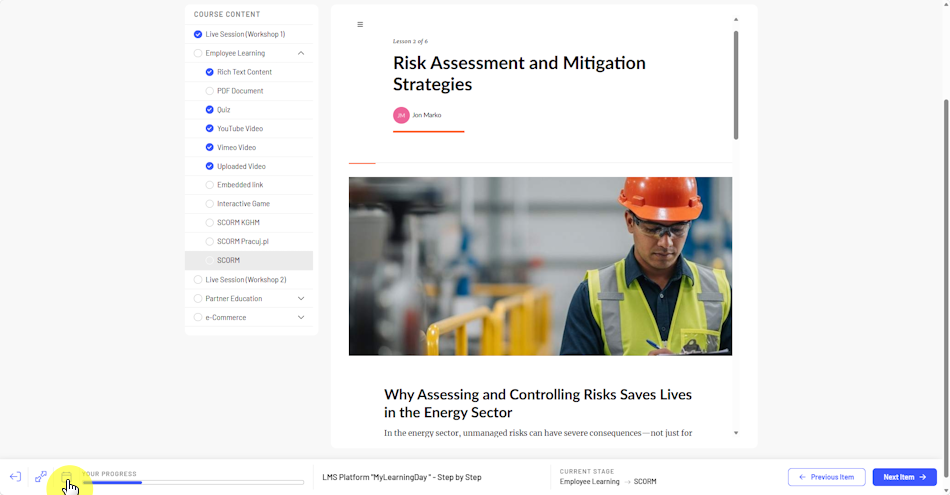Toggle PDF Document completion circle
Screen dimensions: 950x495
pos(210,91)
